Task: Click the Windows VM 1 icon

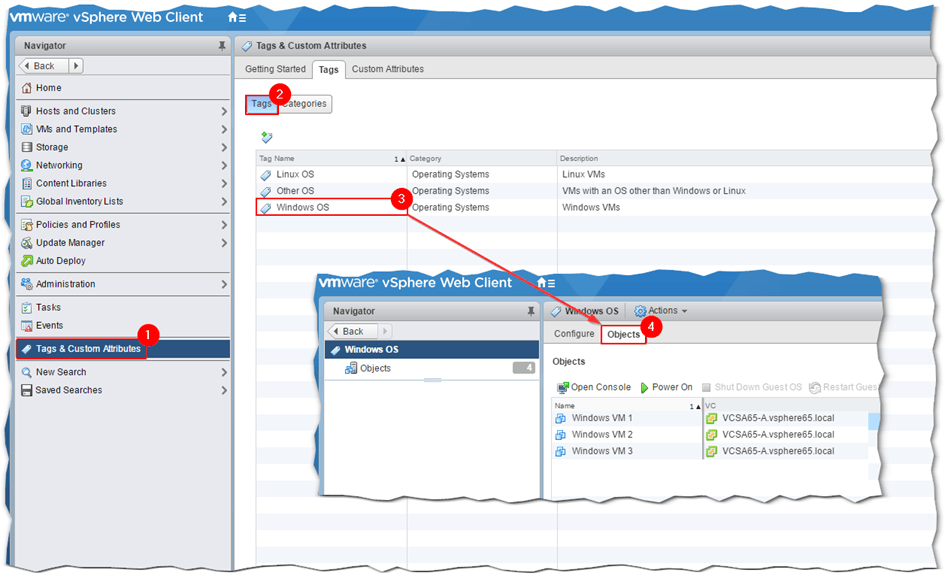Action: (x=560, y=418)
